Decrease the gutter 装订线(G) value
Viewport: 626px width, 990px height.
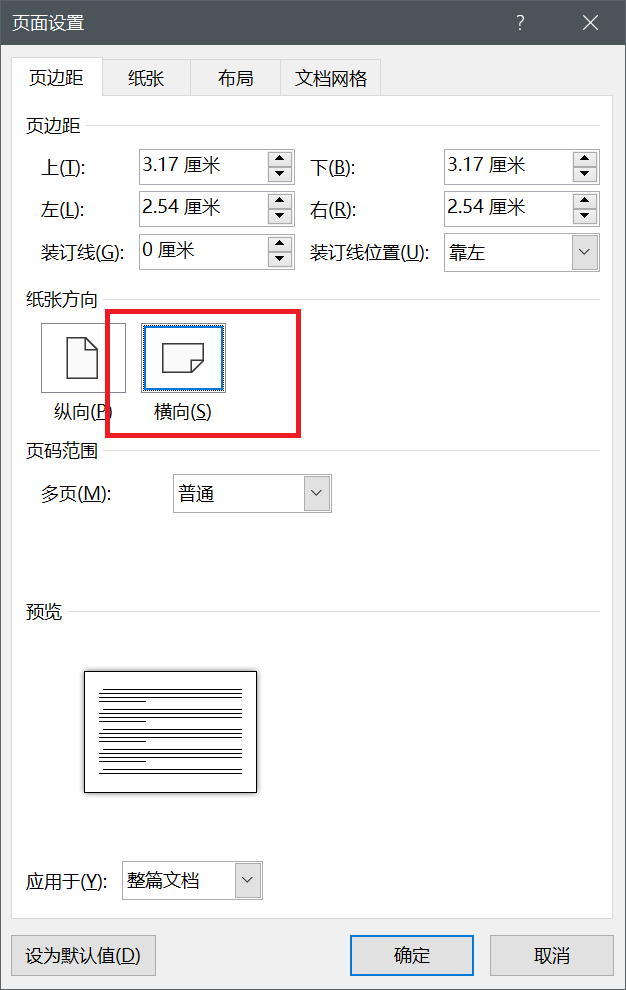coord(280,259)
